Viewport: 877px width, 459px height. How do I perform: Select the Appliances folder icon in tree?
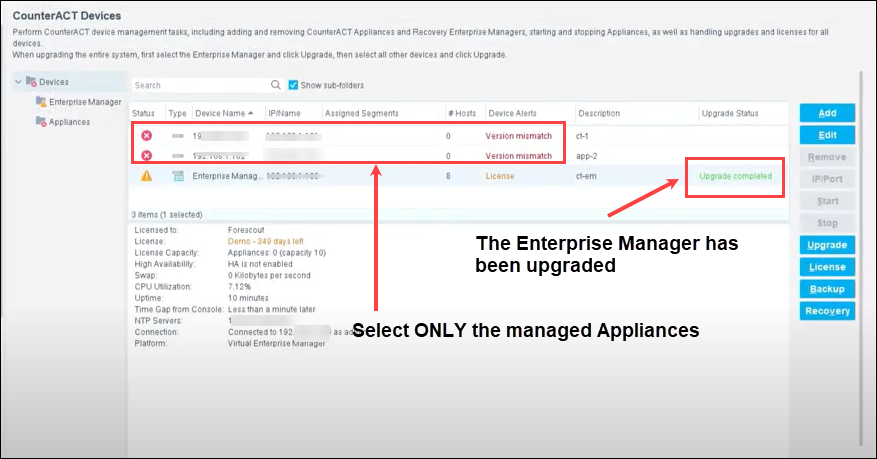41,121
